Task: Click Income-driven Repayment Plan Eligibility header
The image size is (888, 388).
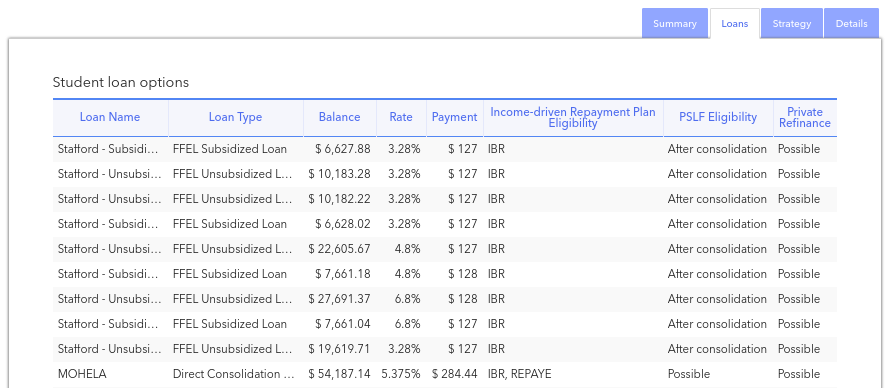Action: coord(573,117)
